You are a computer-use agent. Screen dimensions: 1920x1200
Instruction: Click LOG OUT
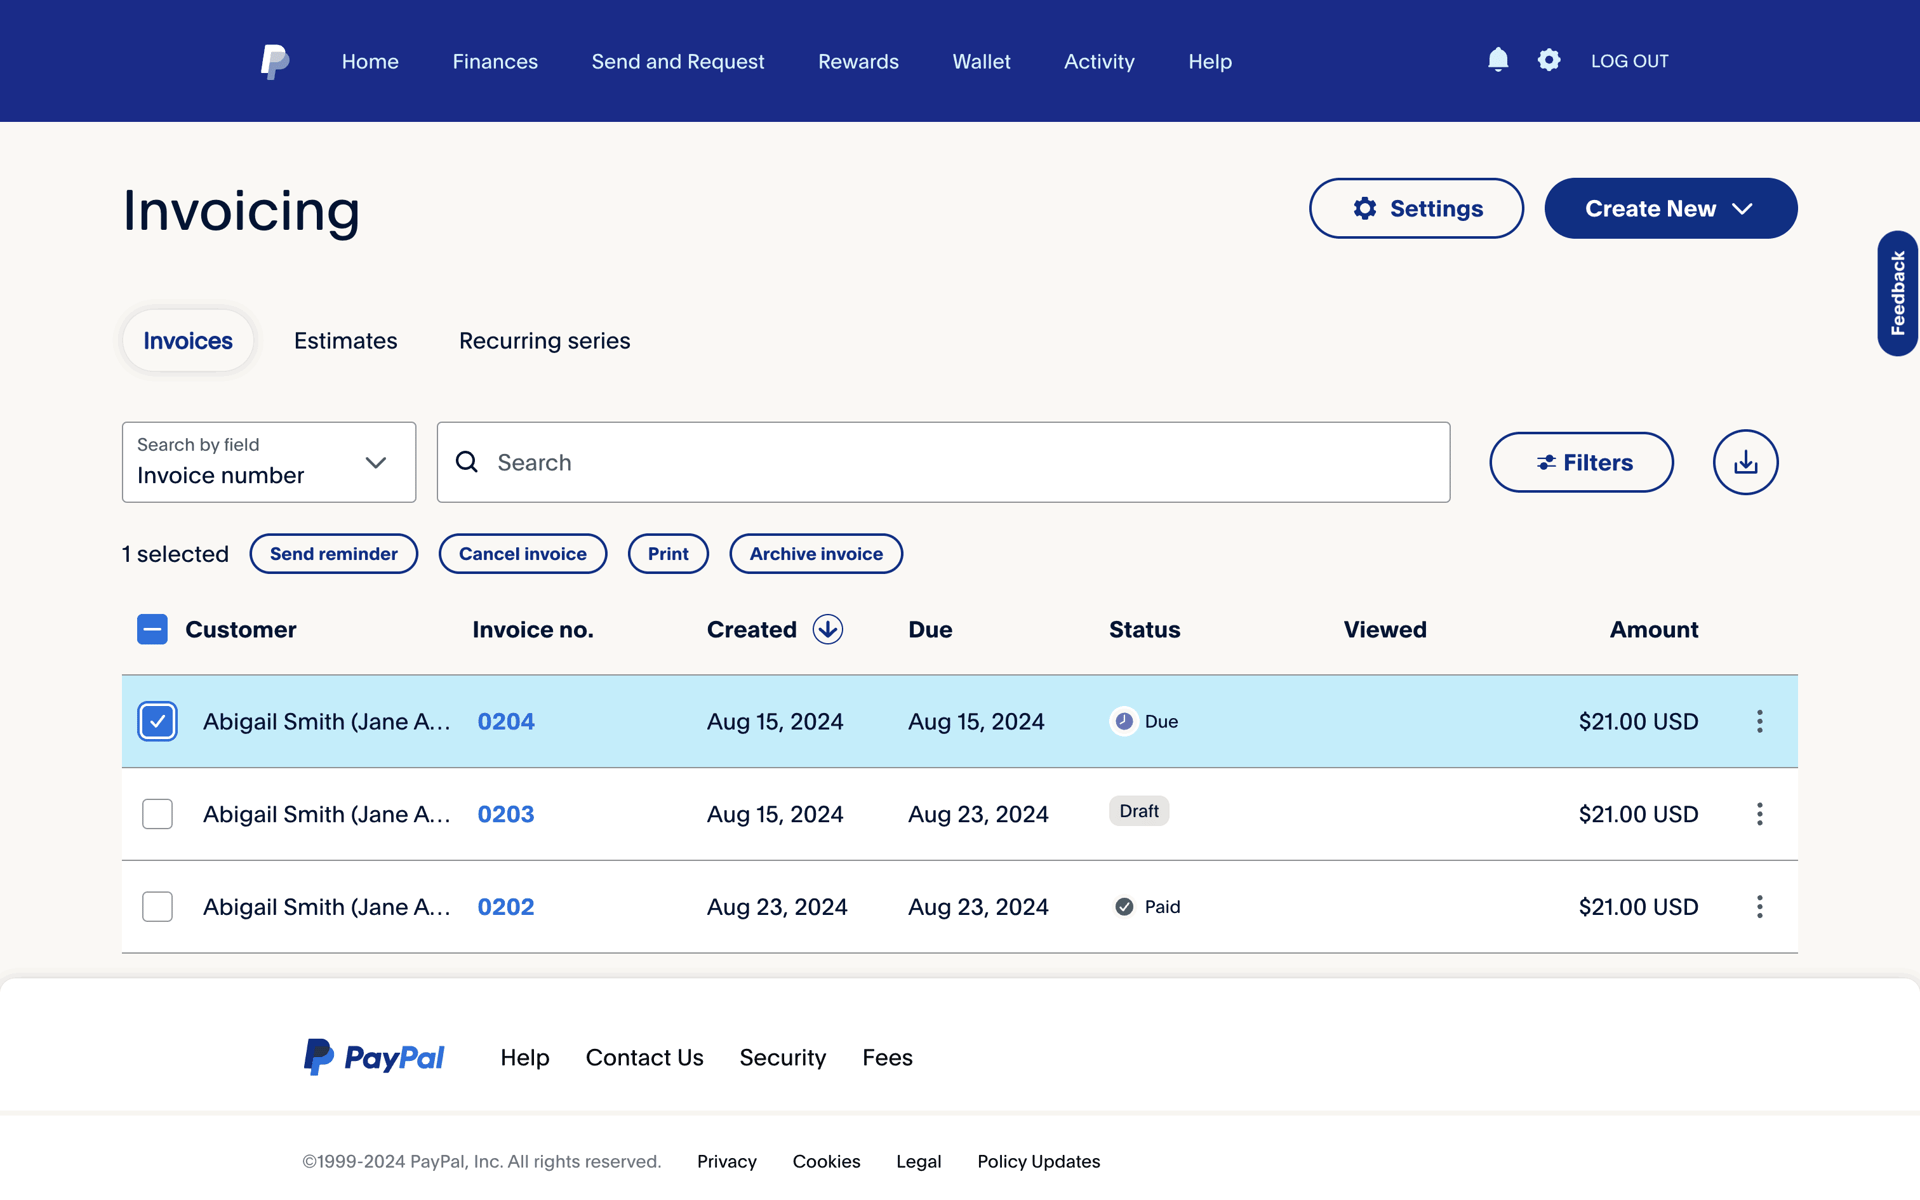pos(1629,61)
